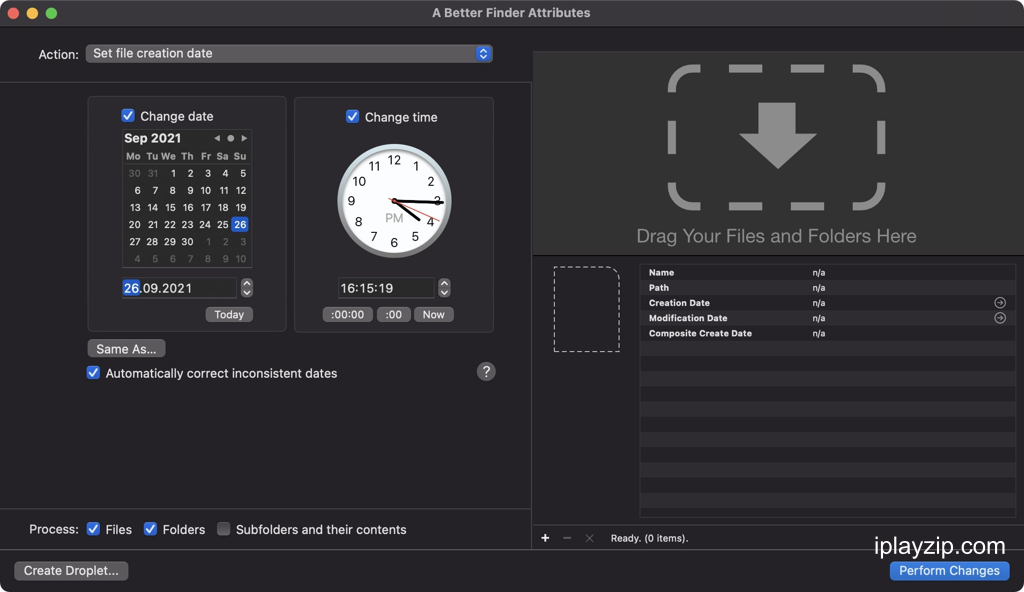
Task: Select September 26 in the calendar
Action: pos(240,224)
